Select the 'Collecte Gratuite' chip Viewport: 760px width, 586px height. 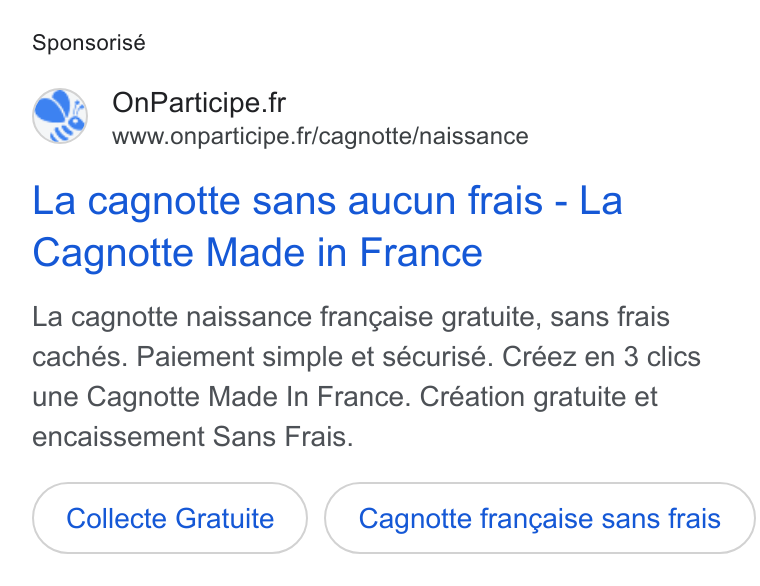point(170,518)
